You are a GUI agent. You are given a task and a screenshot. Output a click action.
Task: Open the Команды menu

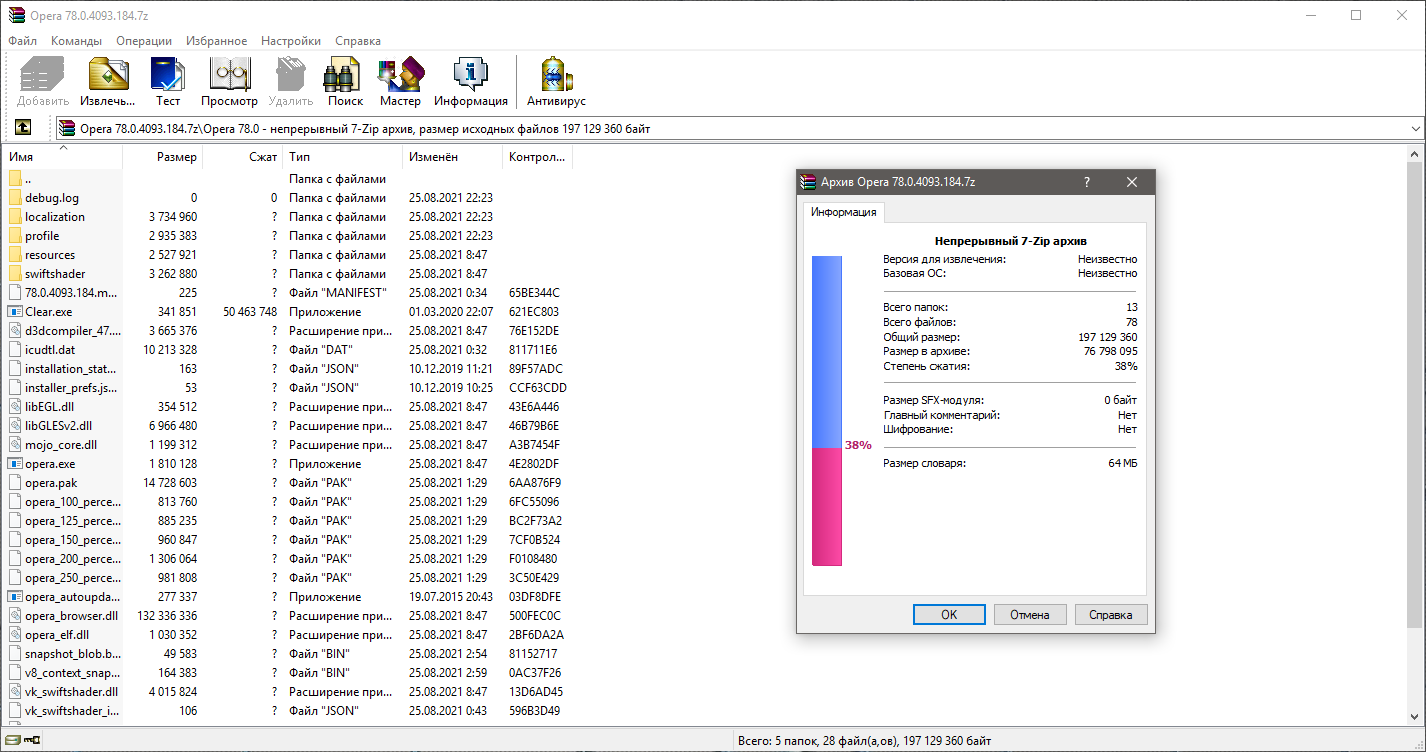coord(77,41)
